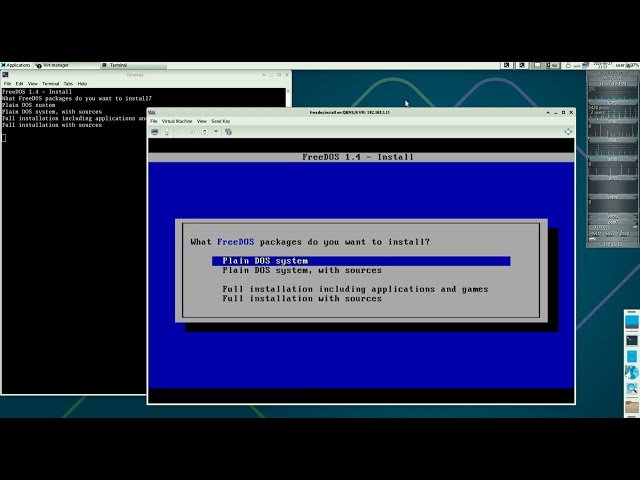
Task: Open the View menu in the VM window
Action: tap(202, 121)
